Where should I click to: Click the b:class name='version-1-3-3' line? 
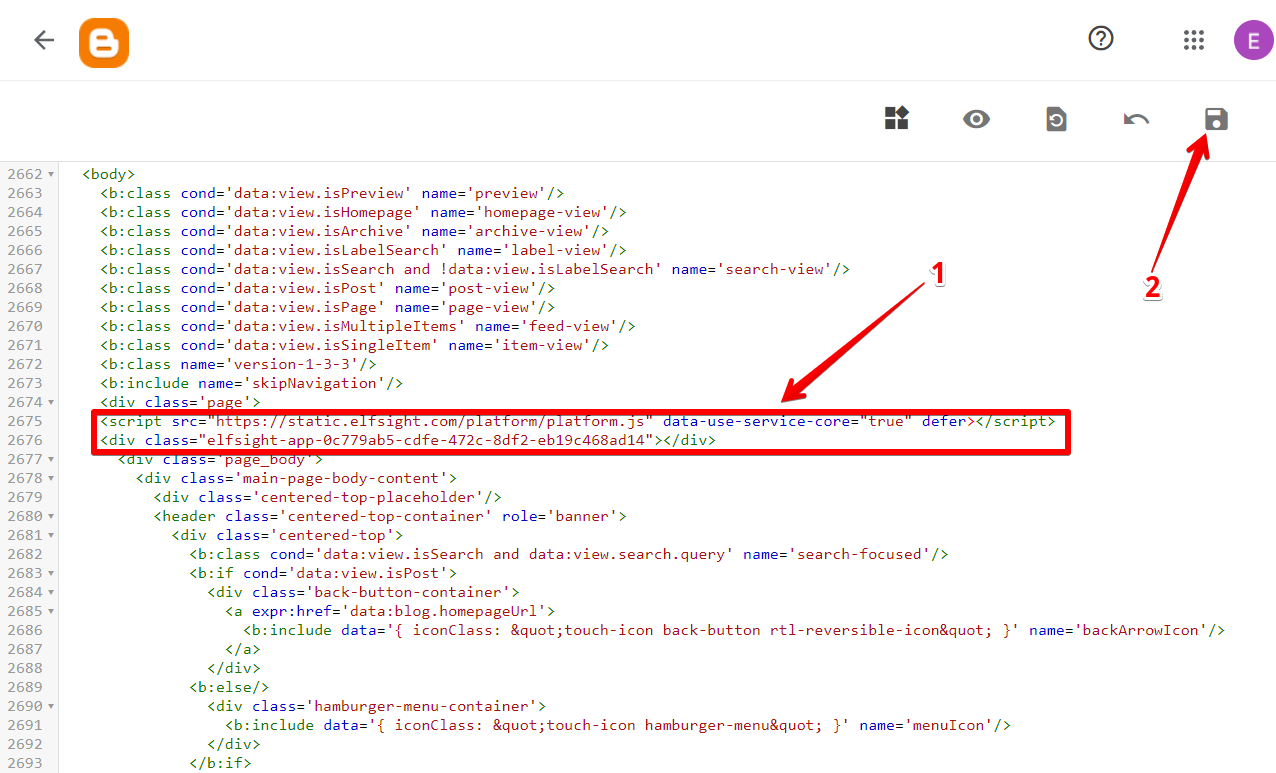point(239,364)
